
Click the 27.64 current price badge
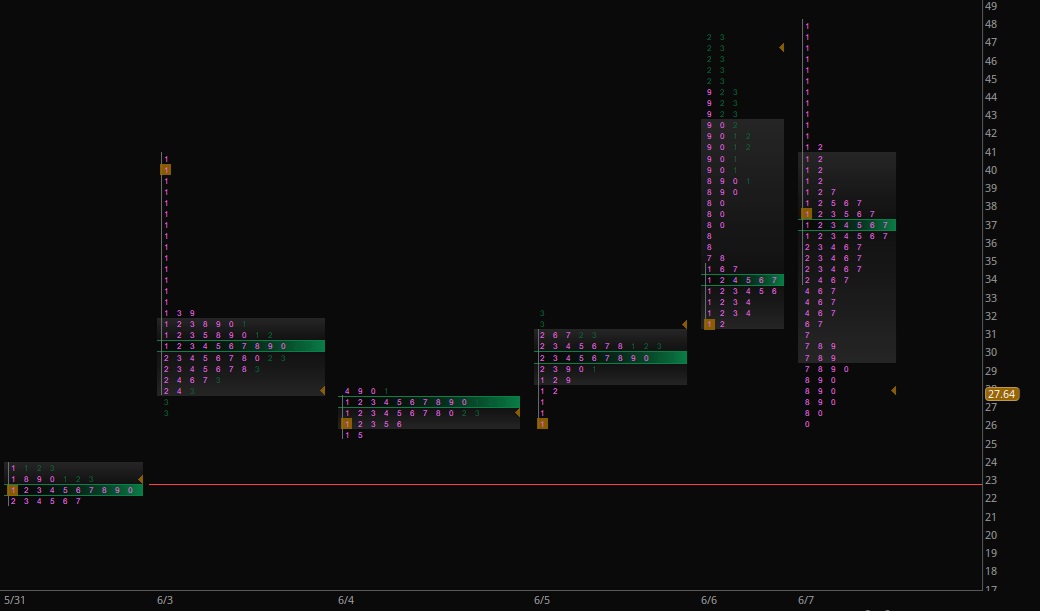click(x=1002, y=394)
